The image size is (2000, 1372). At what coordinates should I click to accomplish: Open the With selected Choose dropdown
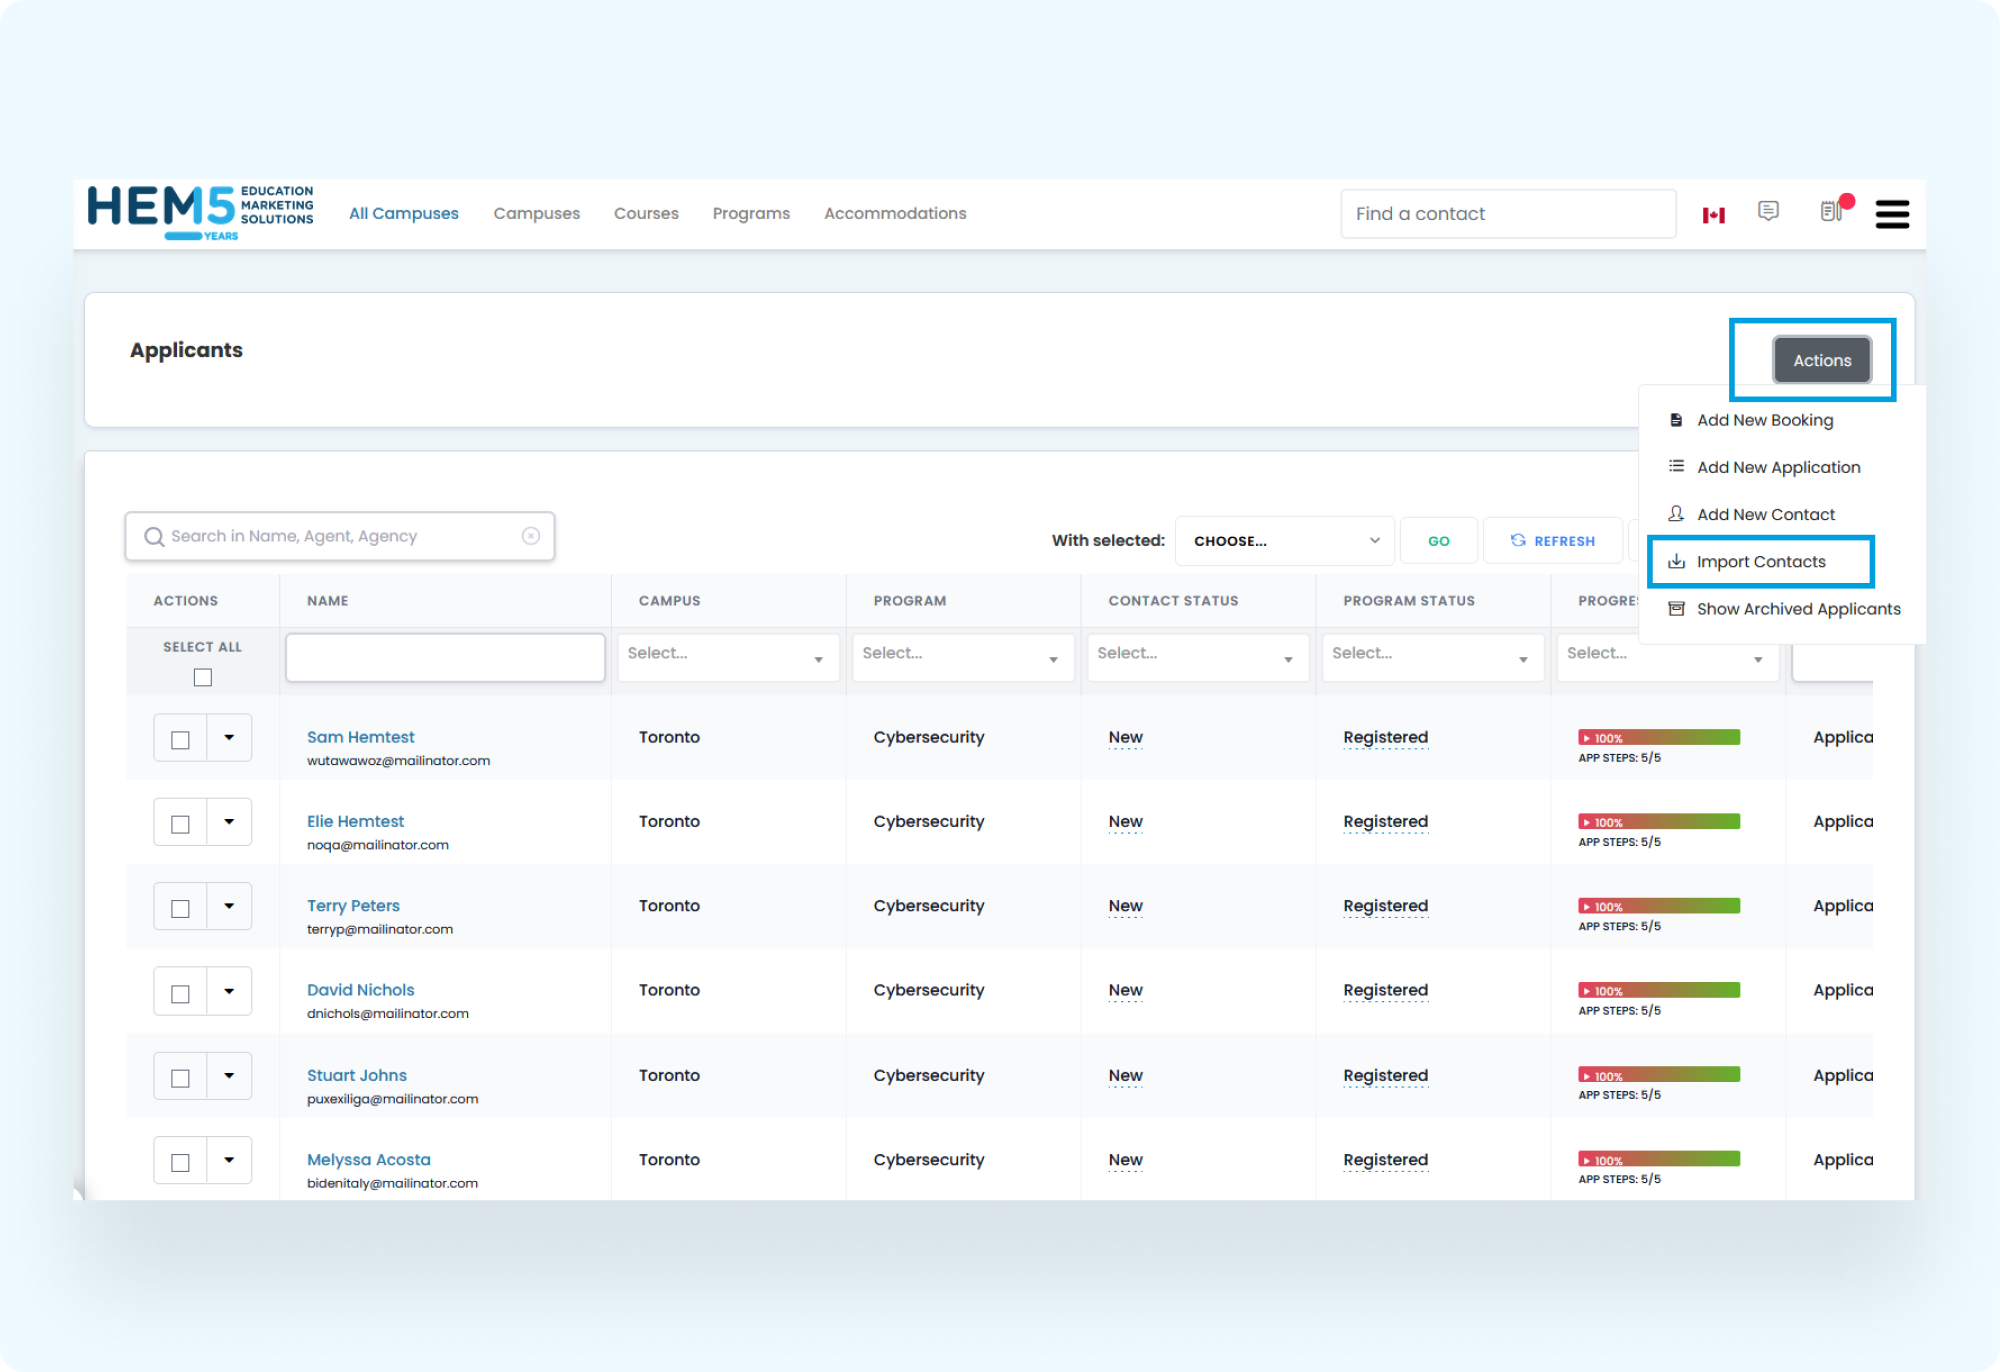1284,541
